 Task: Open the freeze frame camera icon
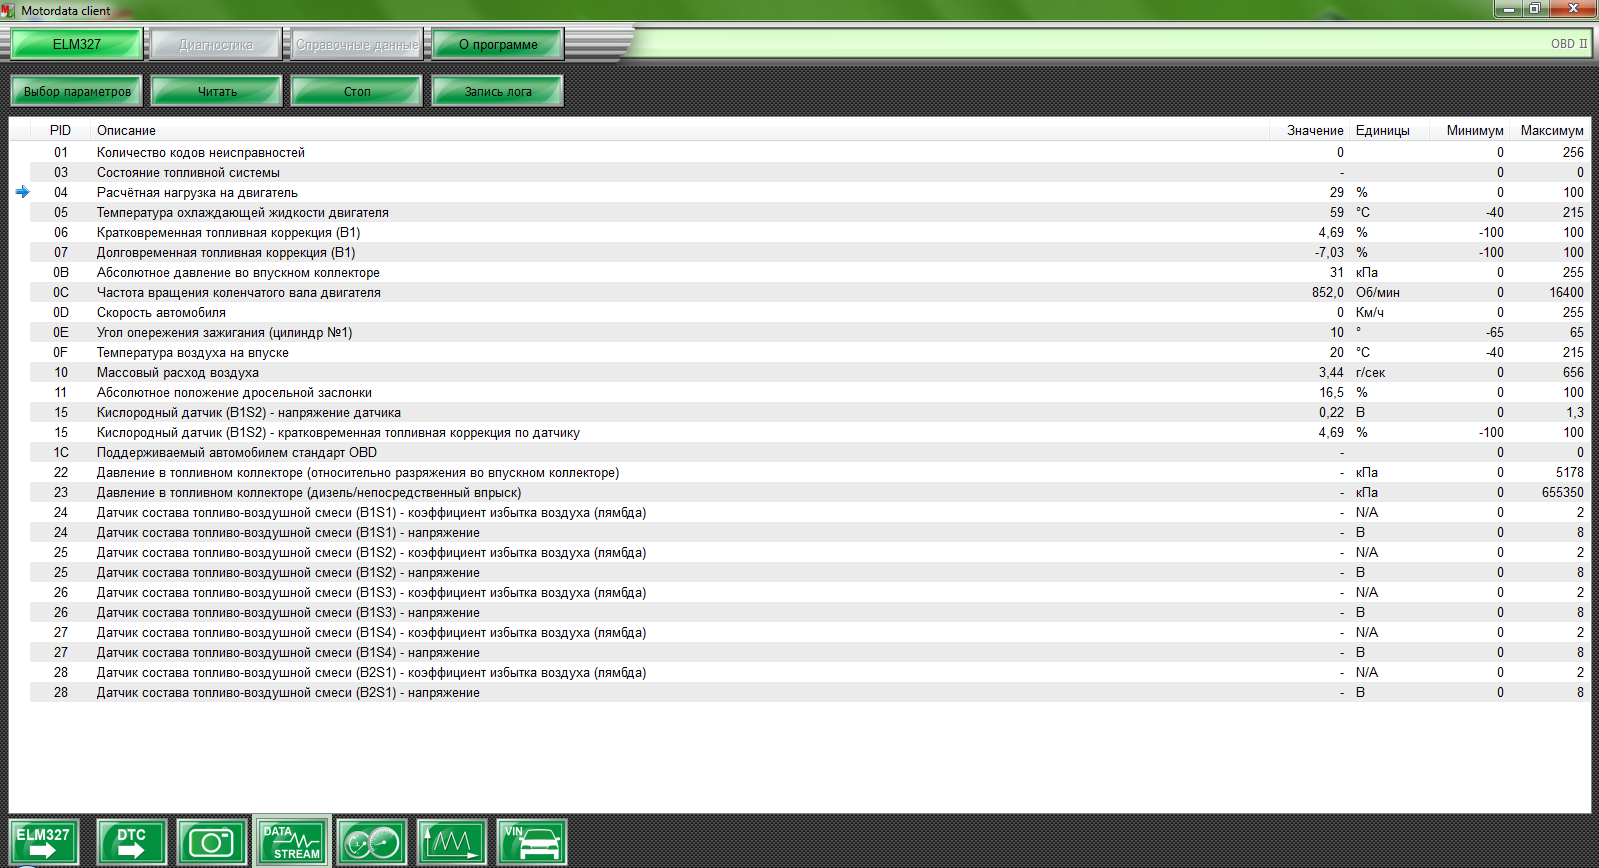(x=212, y=842)
